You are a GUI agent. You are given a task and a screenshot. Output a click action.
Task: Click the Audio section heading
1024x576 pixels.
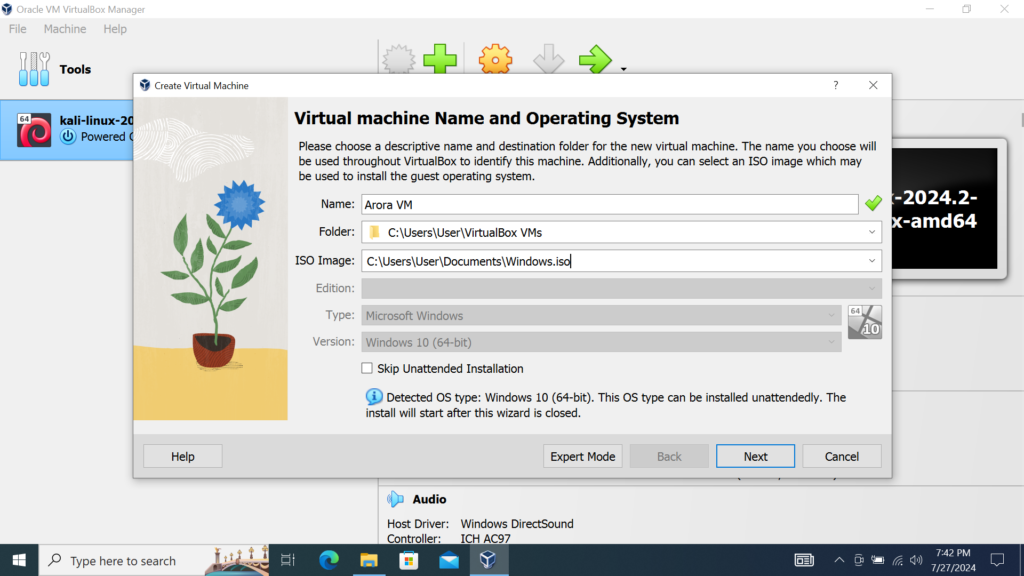429,499
